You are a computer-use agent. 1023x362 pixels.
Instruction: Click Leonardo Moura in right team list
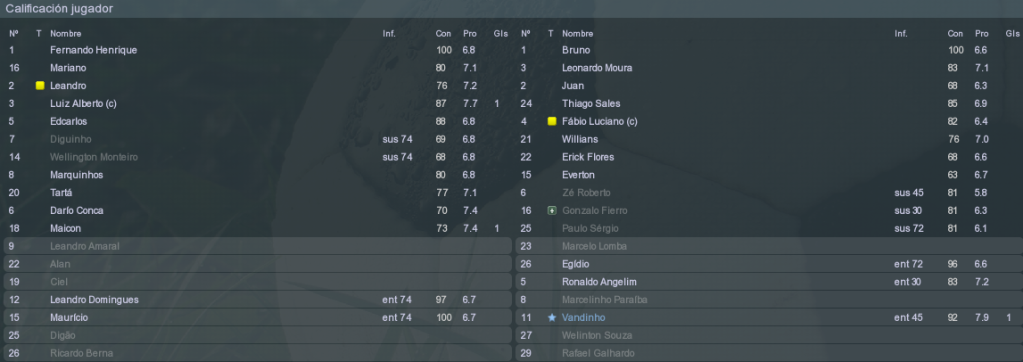coord(596,68)
